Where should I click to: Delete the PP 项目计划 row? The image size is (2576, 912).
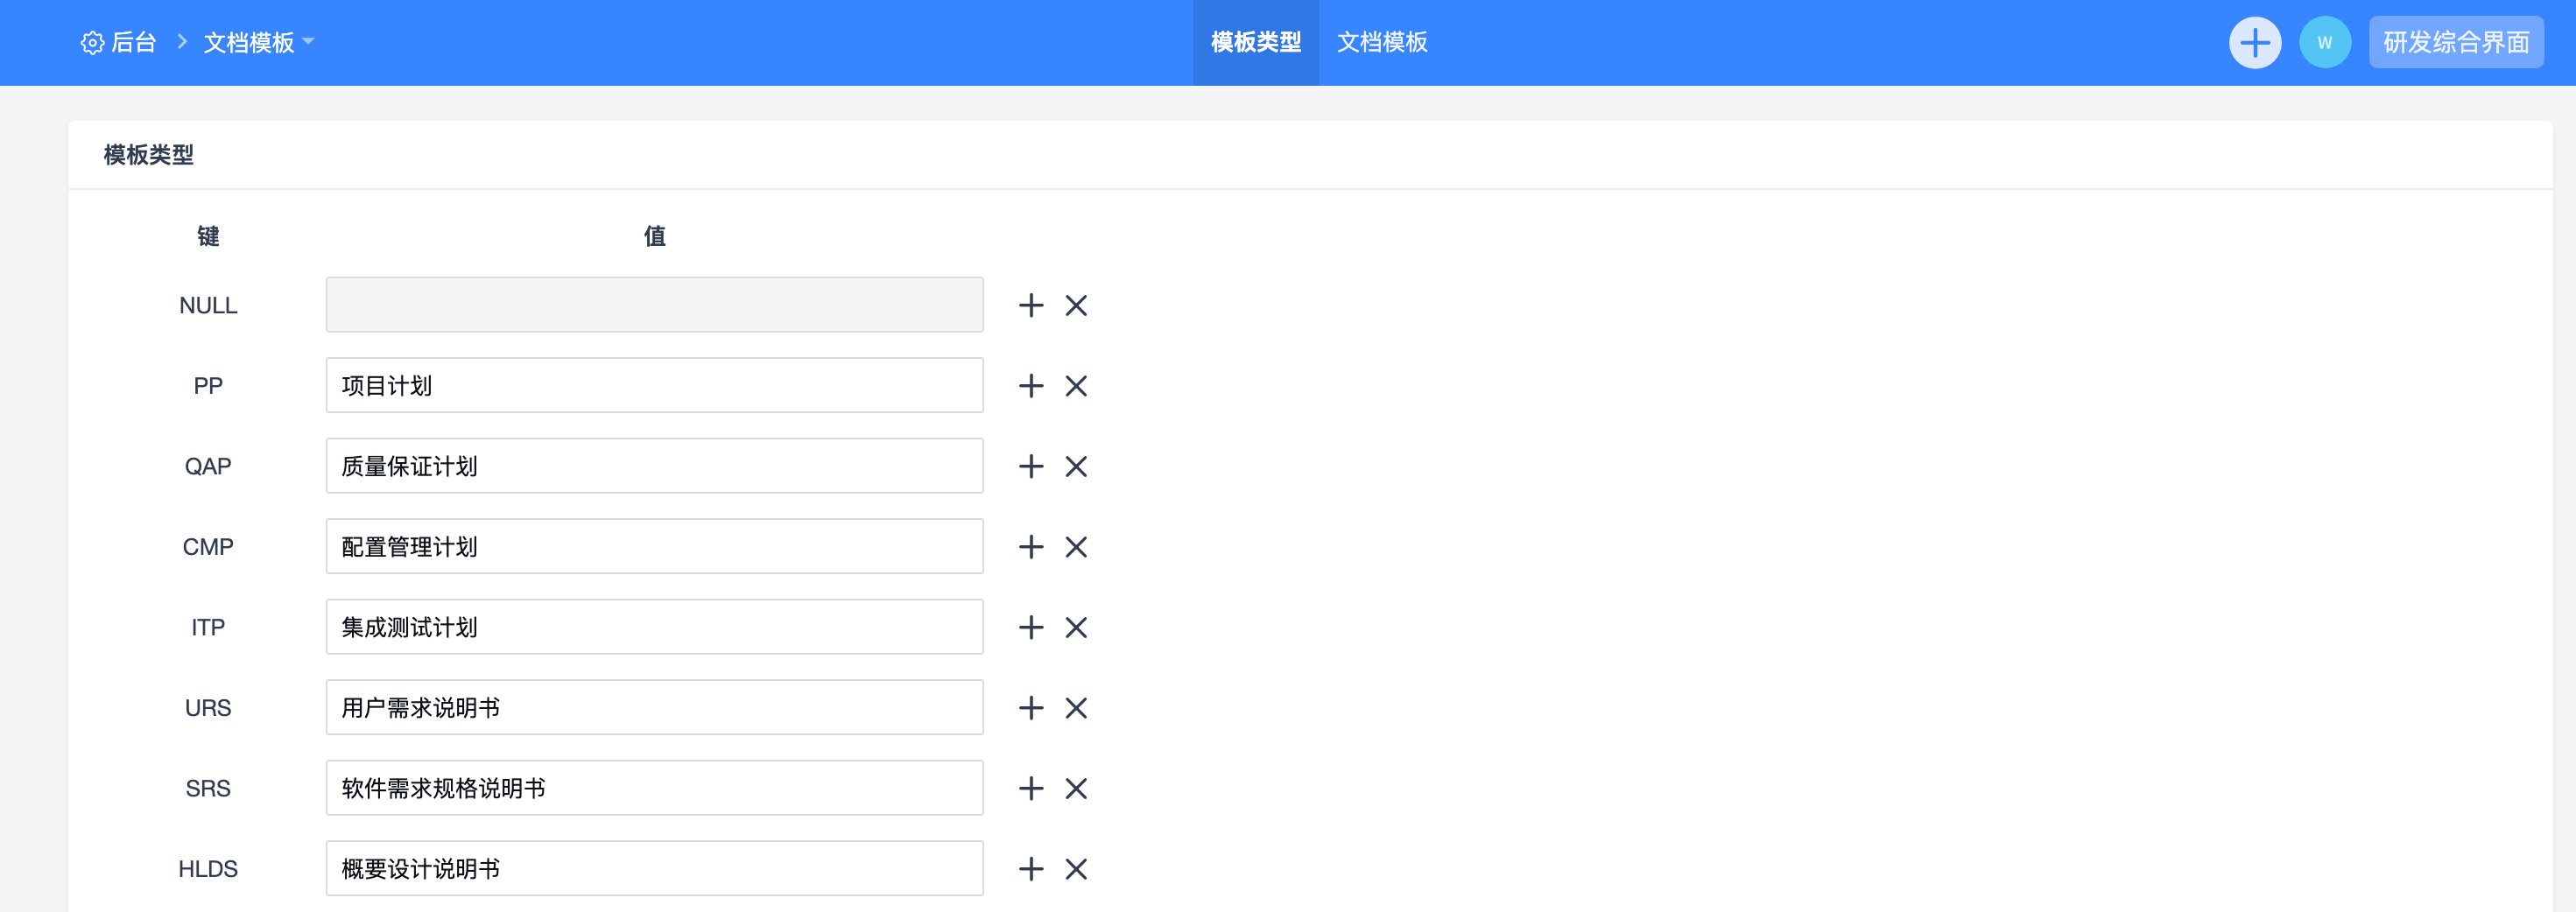coord(1076,386)
